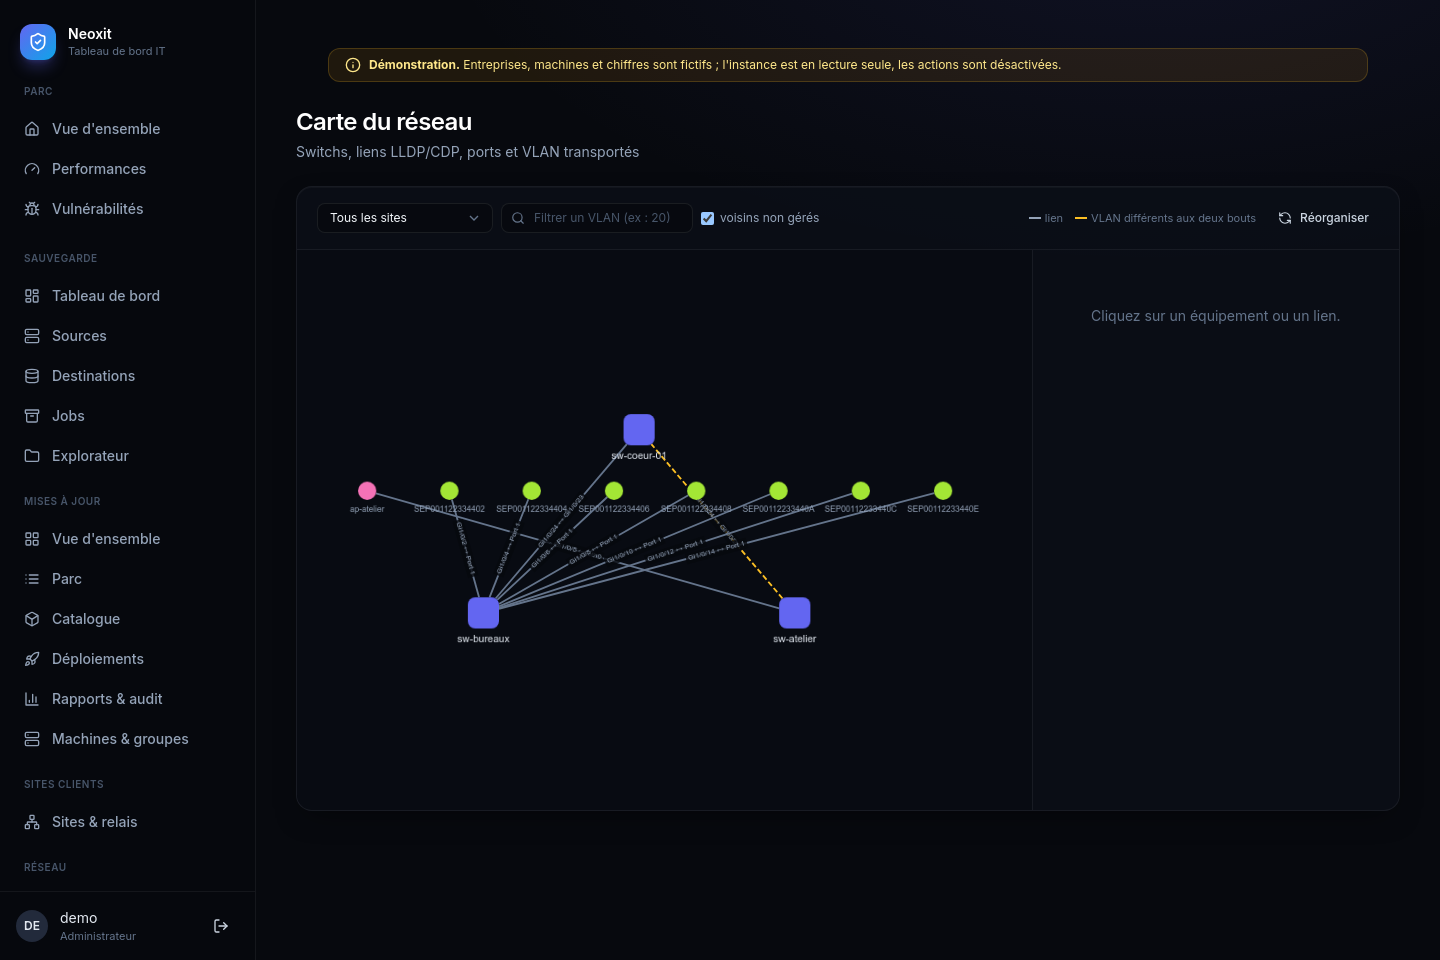
Task: Select the SEP001122334402 neighbor node
Action: pyautogui.click(x=450, y=491)
